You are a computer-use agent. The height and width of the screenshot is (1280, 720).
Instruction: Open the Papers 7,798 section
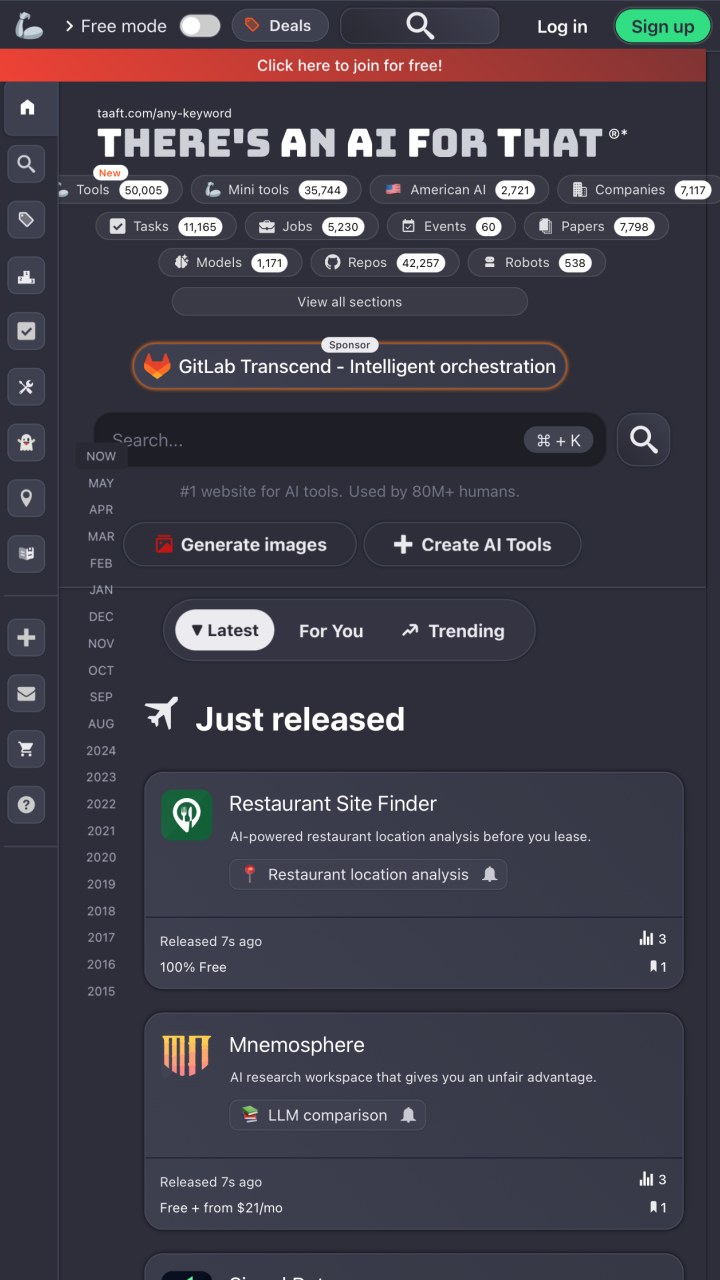tap(596, 227)
